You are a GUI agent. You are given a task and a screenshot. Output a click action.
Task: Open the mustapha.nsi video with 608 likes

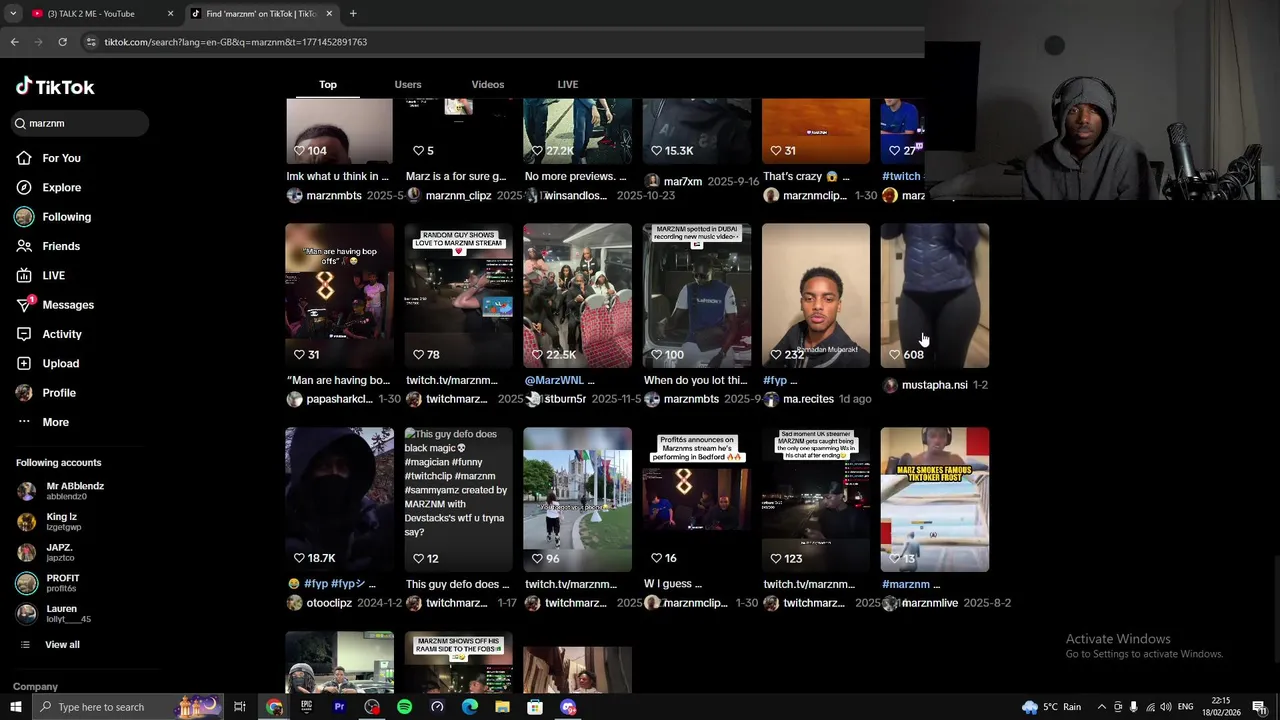tap(934, 295)
